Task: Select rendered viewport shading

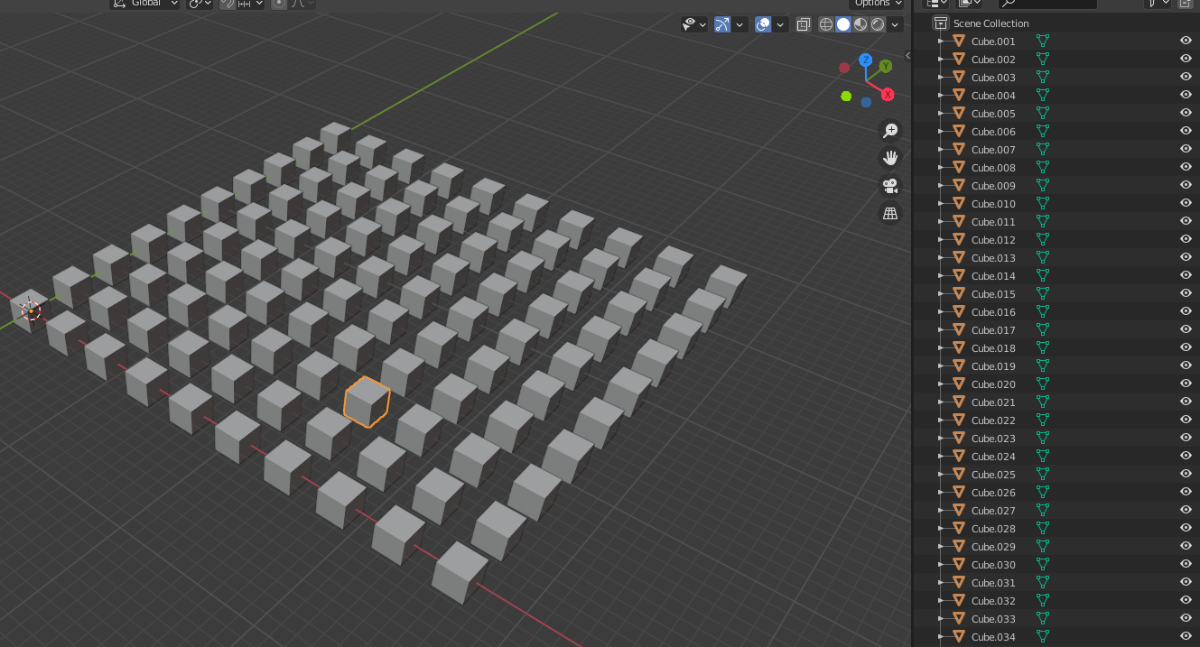Action: (x=877, y=24)
